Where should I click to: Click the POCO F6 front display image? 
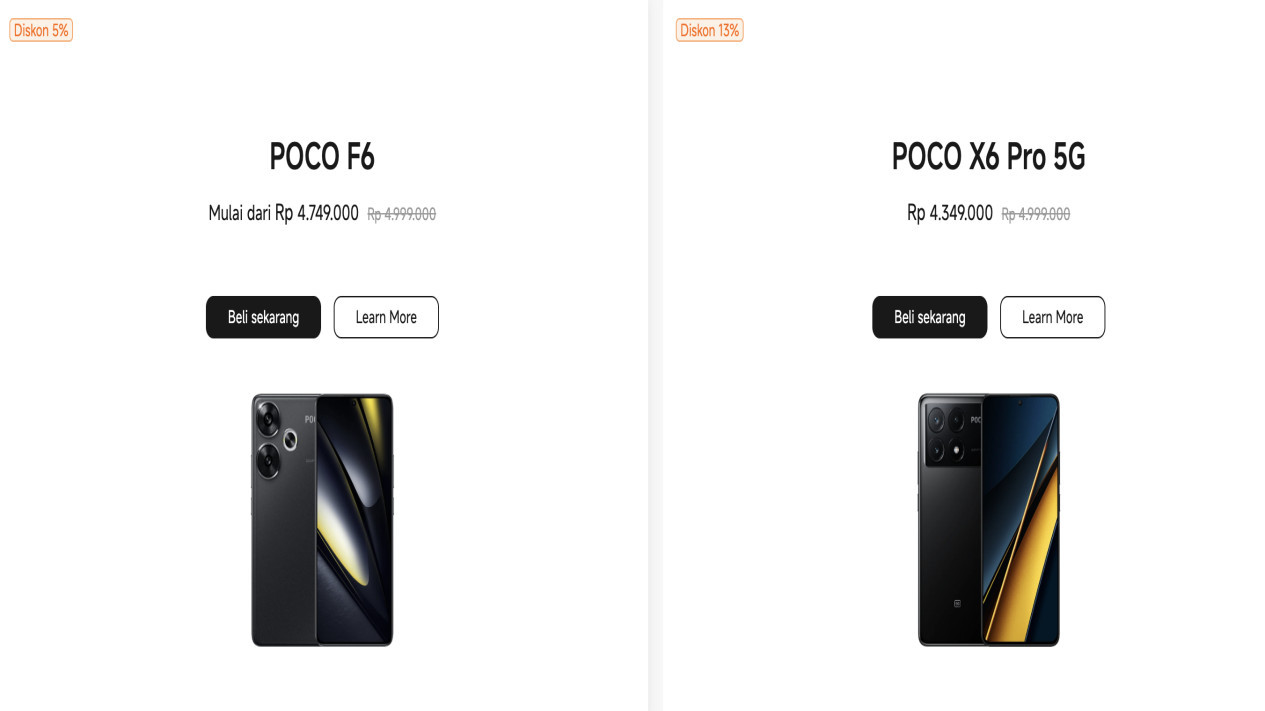(x=354, y=519)
